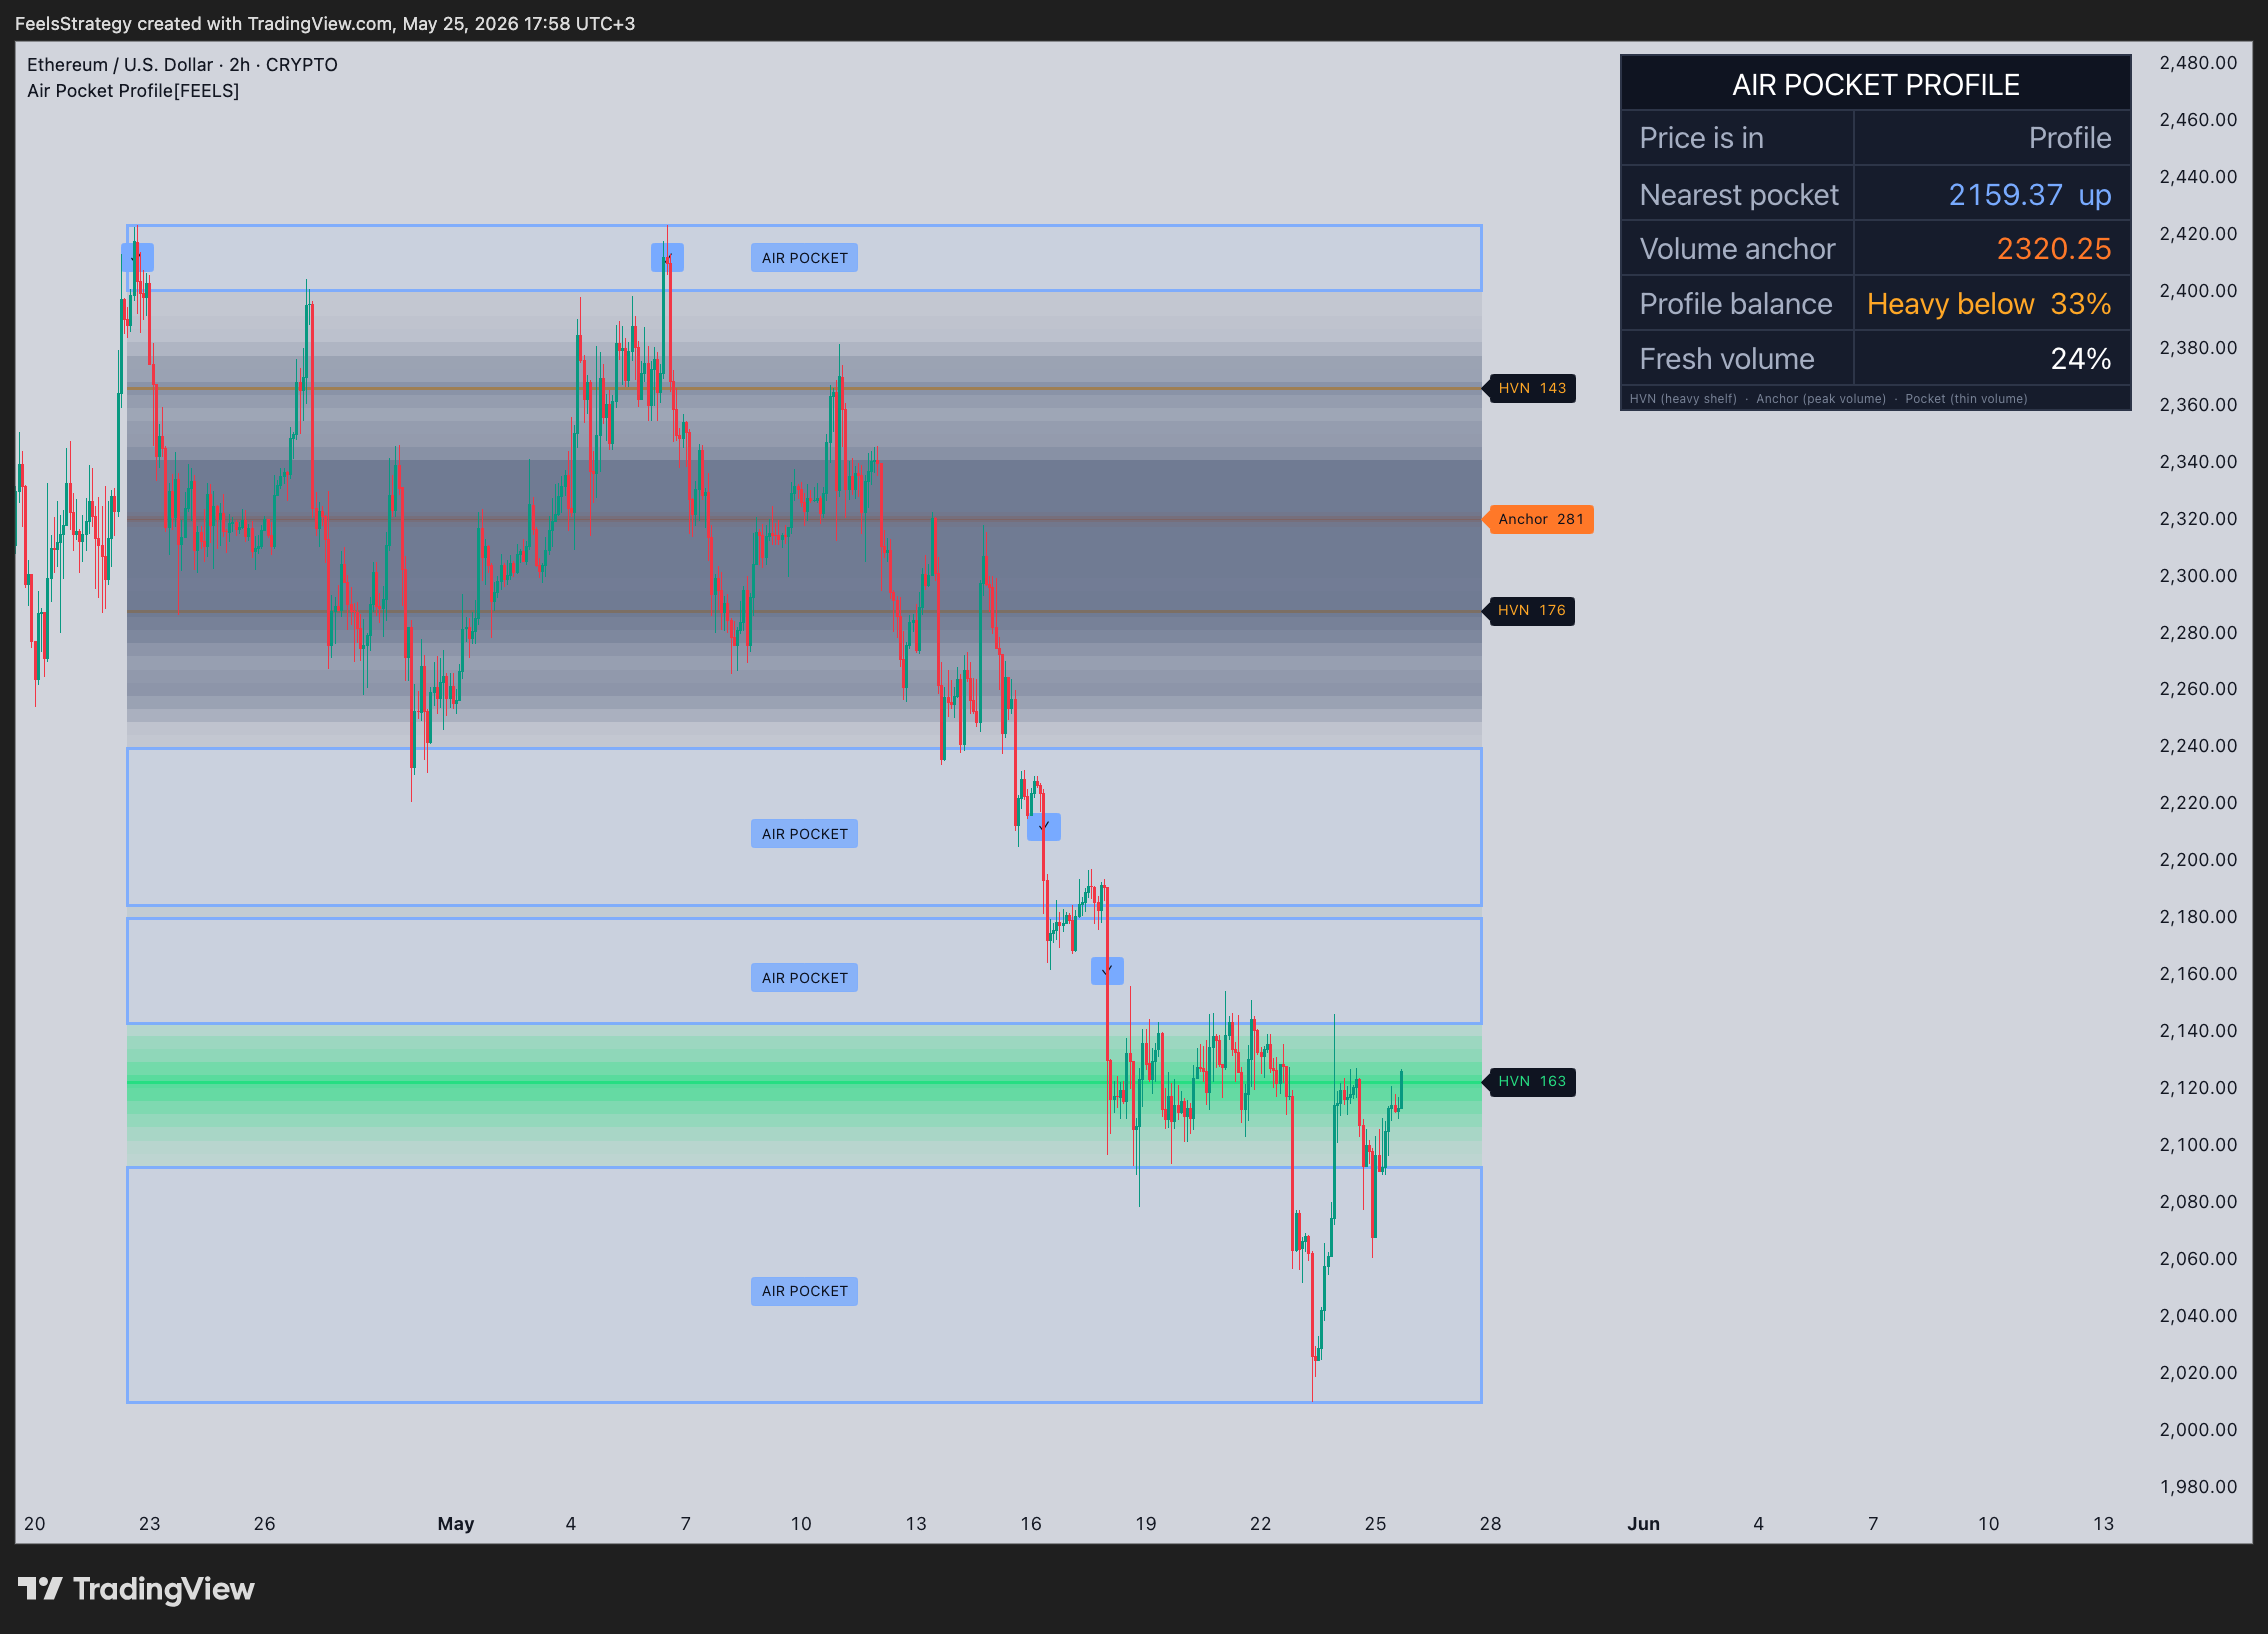
Task: Click the 'Price is in' row label
Action: coord(1701,138)
